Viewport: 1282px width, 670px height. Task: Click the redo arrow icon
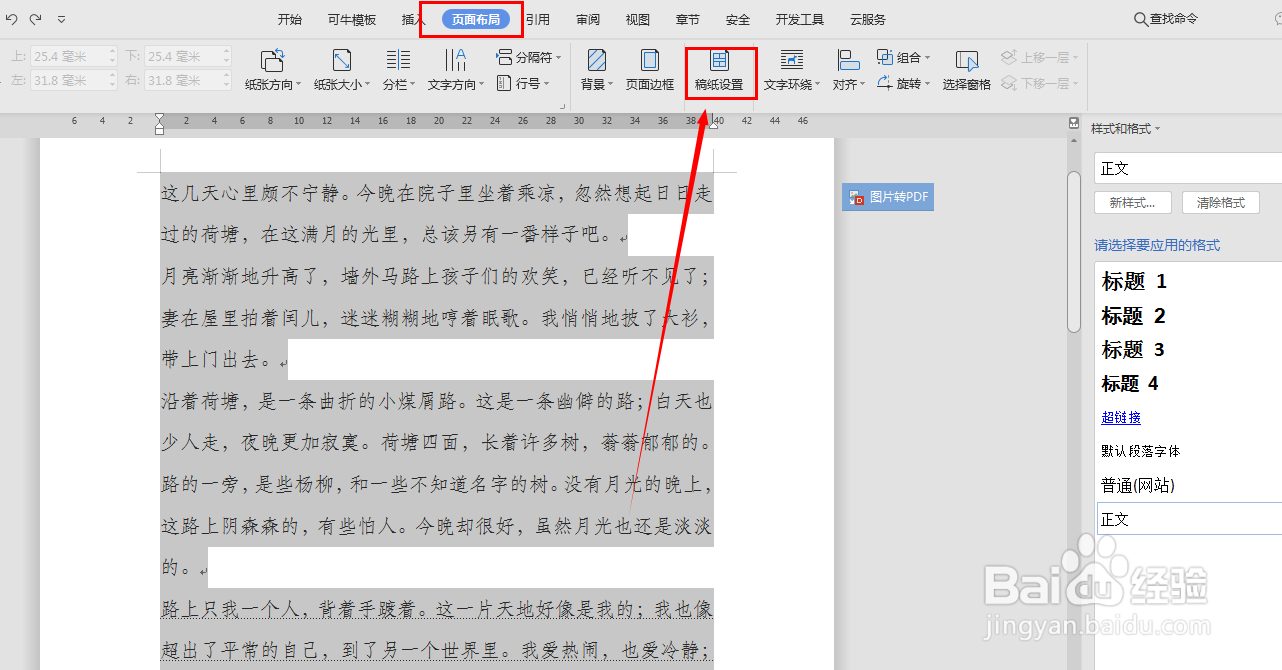pyautogui.click(x=36, y=19)
